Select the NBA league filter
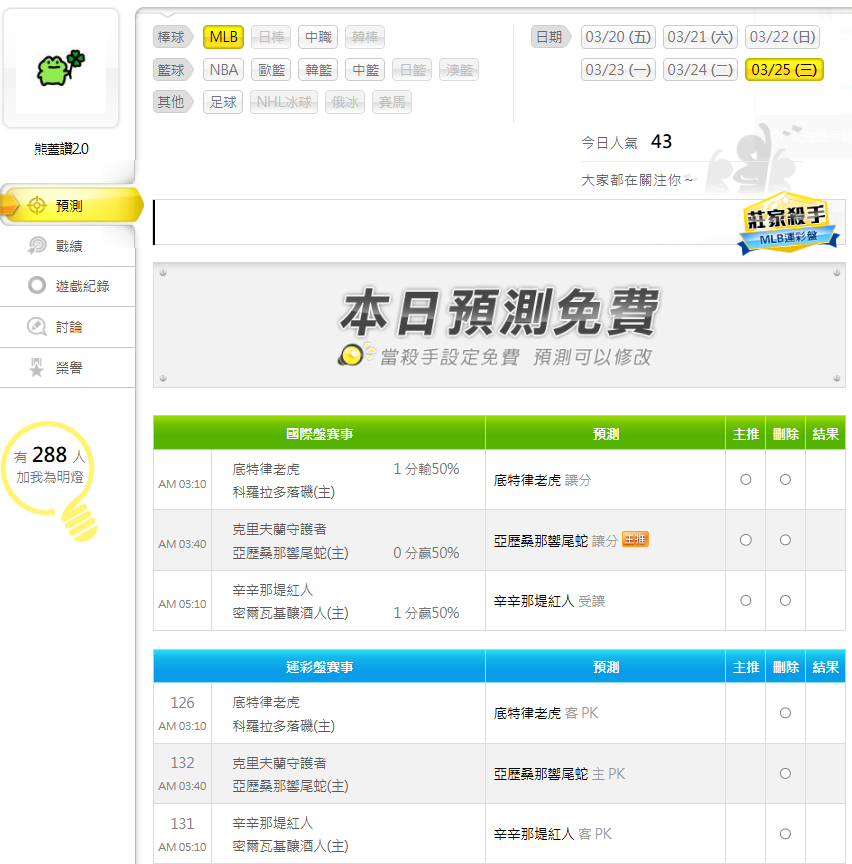This screenshot has height=864, width=852. (224, 70)
